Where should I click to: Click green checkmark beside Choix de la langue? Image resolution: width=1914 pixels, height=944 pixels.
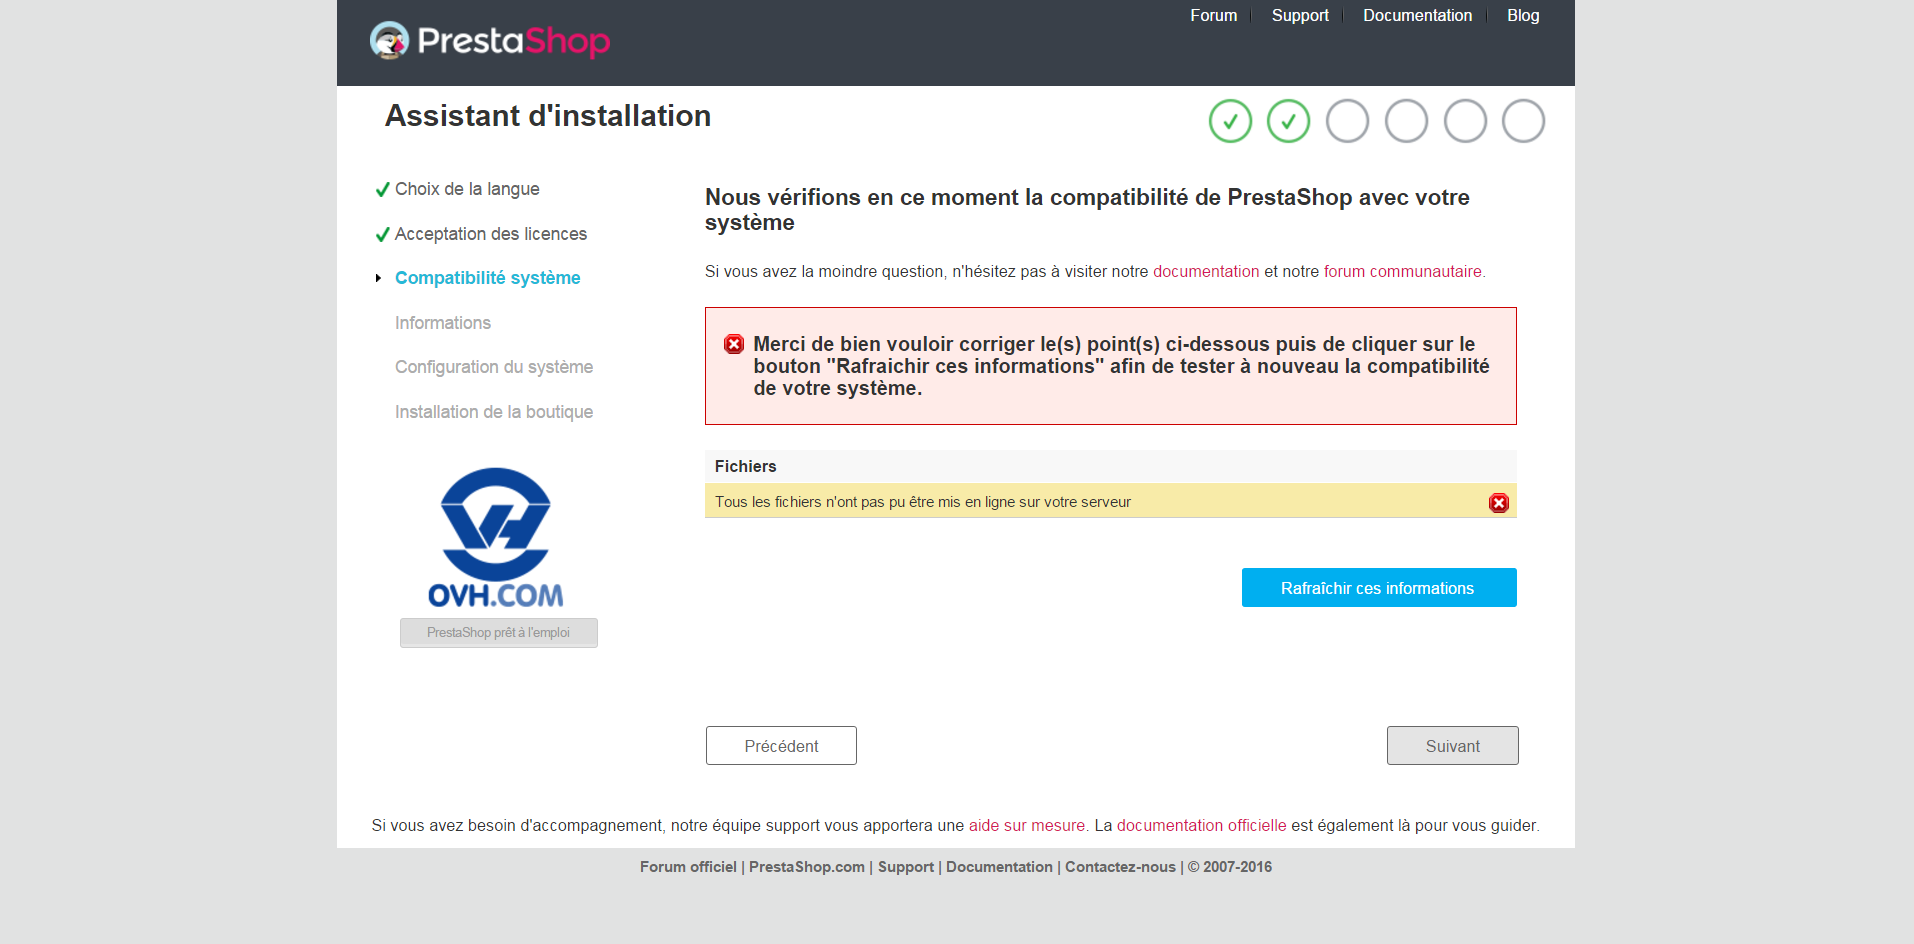pyautogui.click(x=382, y=190)
